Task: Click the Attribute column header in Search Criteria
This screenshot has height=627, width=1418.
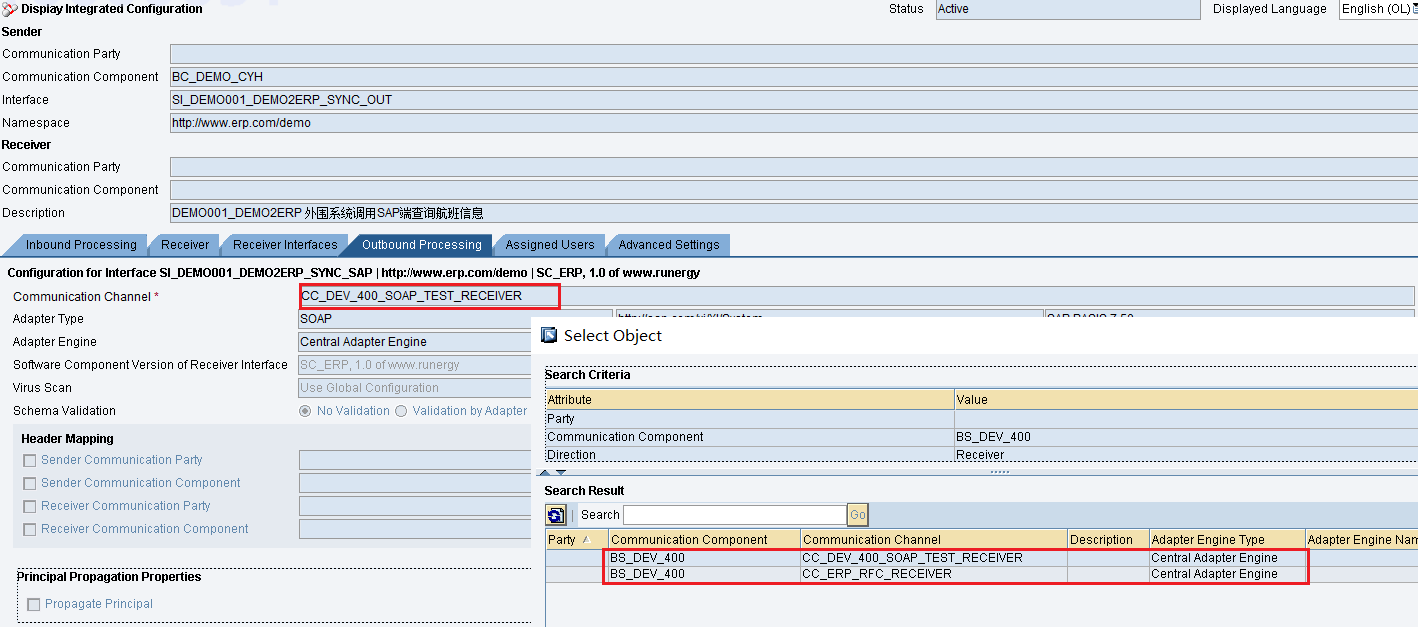Action: (749, 399)
